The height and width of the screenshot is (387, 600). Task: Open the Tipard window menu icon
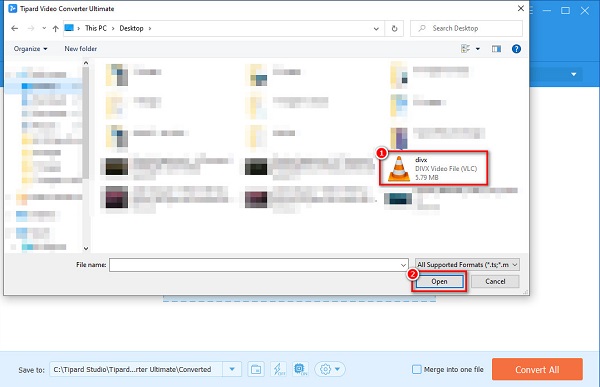(532, 11)
